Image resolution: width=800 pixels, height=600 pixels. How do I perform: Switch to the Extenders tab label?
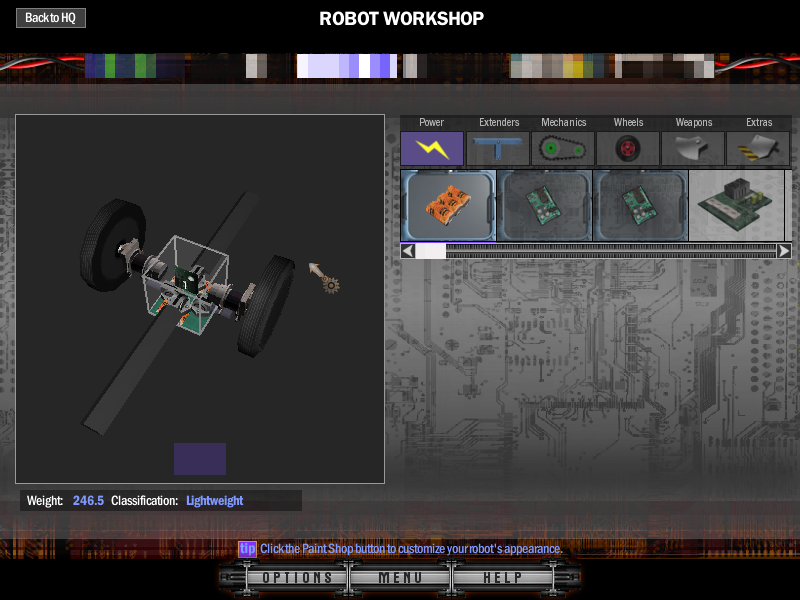click(499, 122)
